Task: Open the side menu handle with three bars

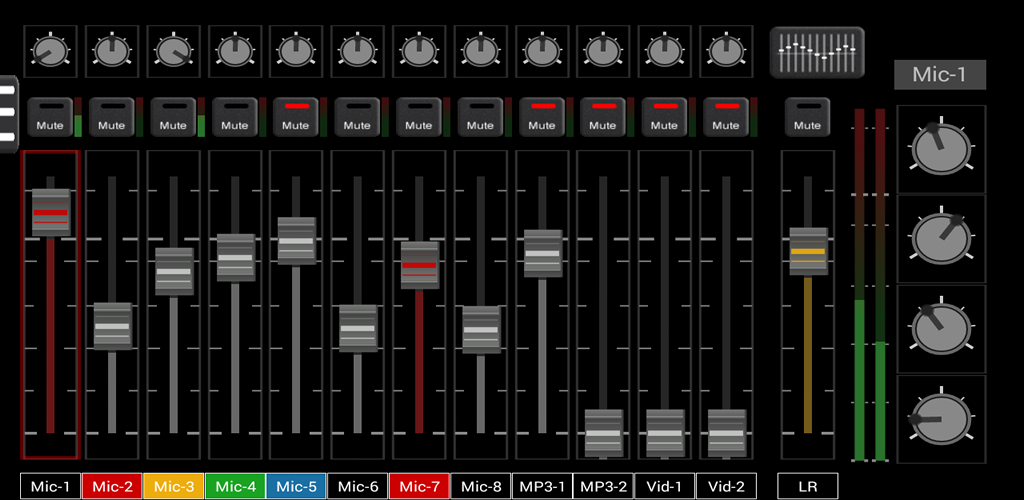Action: click(8, 113)
